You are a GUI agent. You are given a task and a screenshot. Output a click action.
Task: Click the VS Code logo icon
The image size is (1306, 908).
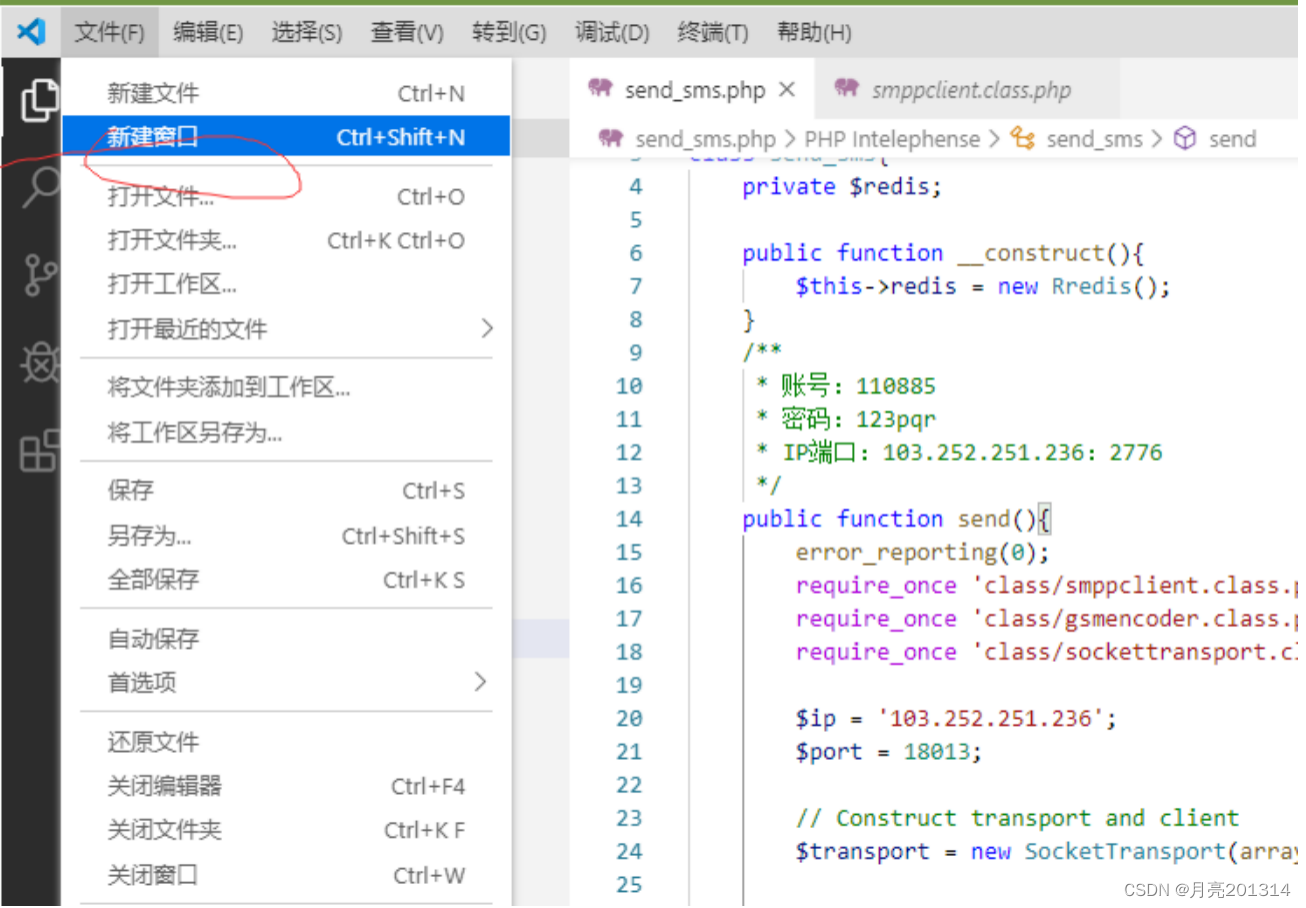pos(31,32)
